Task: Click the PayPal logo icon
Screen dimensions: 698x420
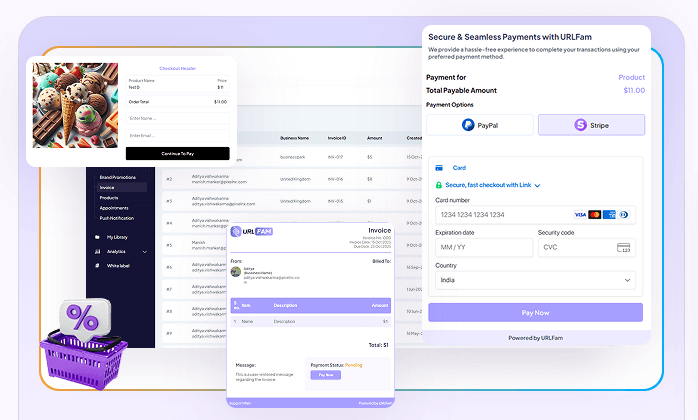Action: (x=467, y=125)
